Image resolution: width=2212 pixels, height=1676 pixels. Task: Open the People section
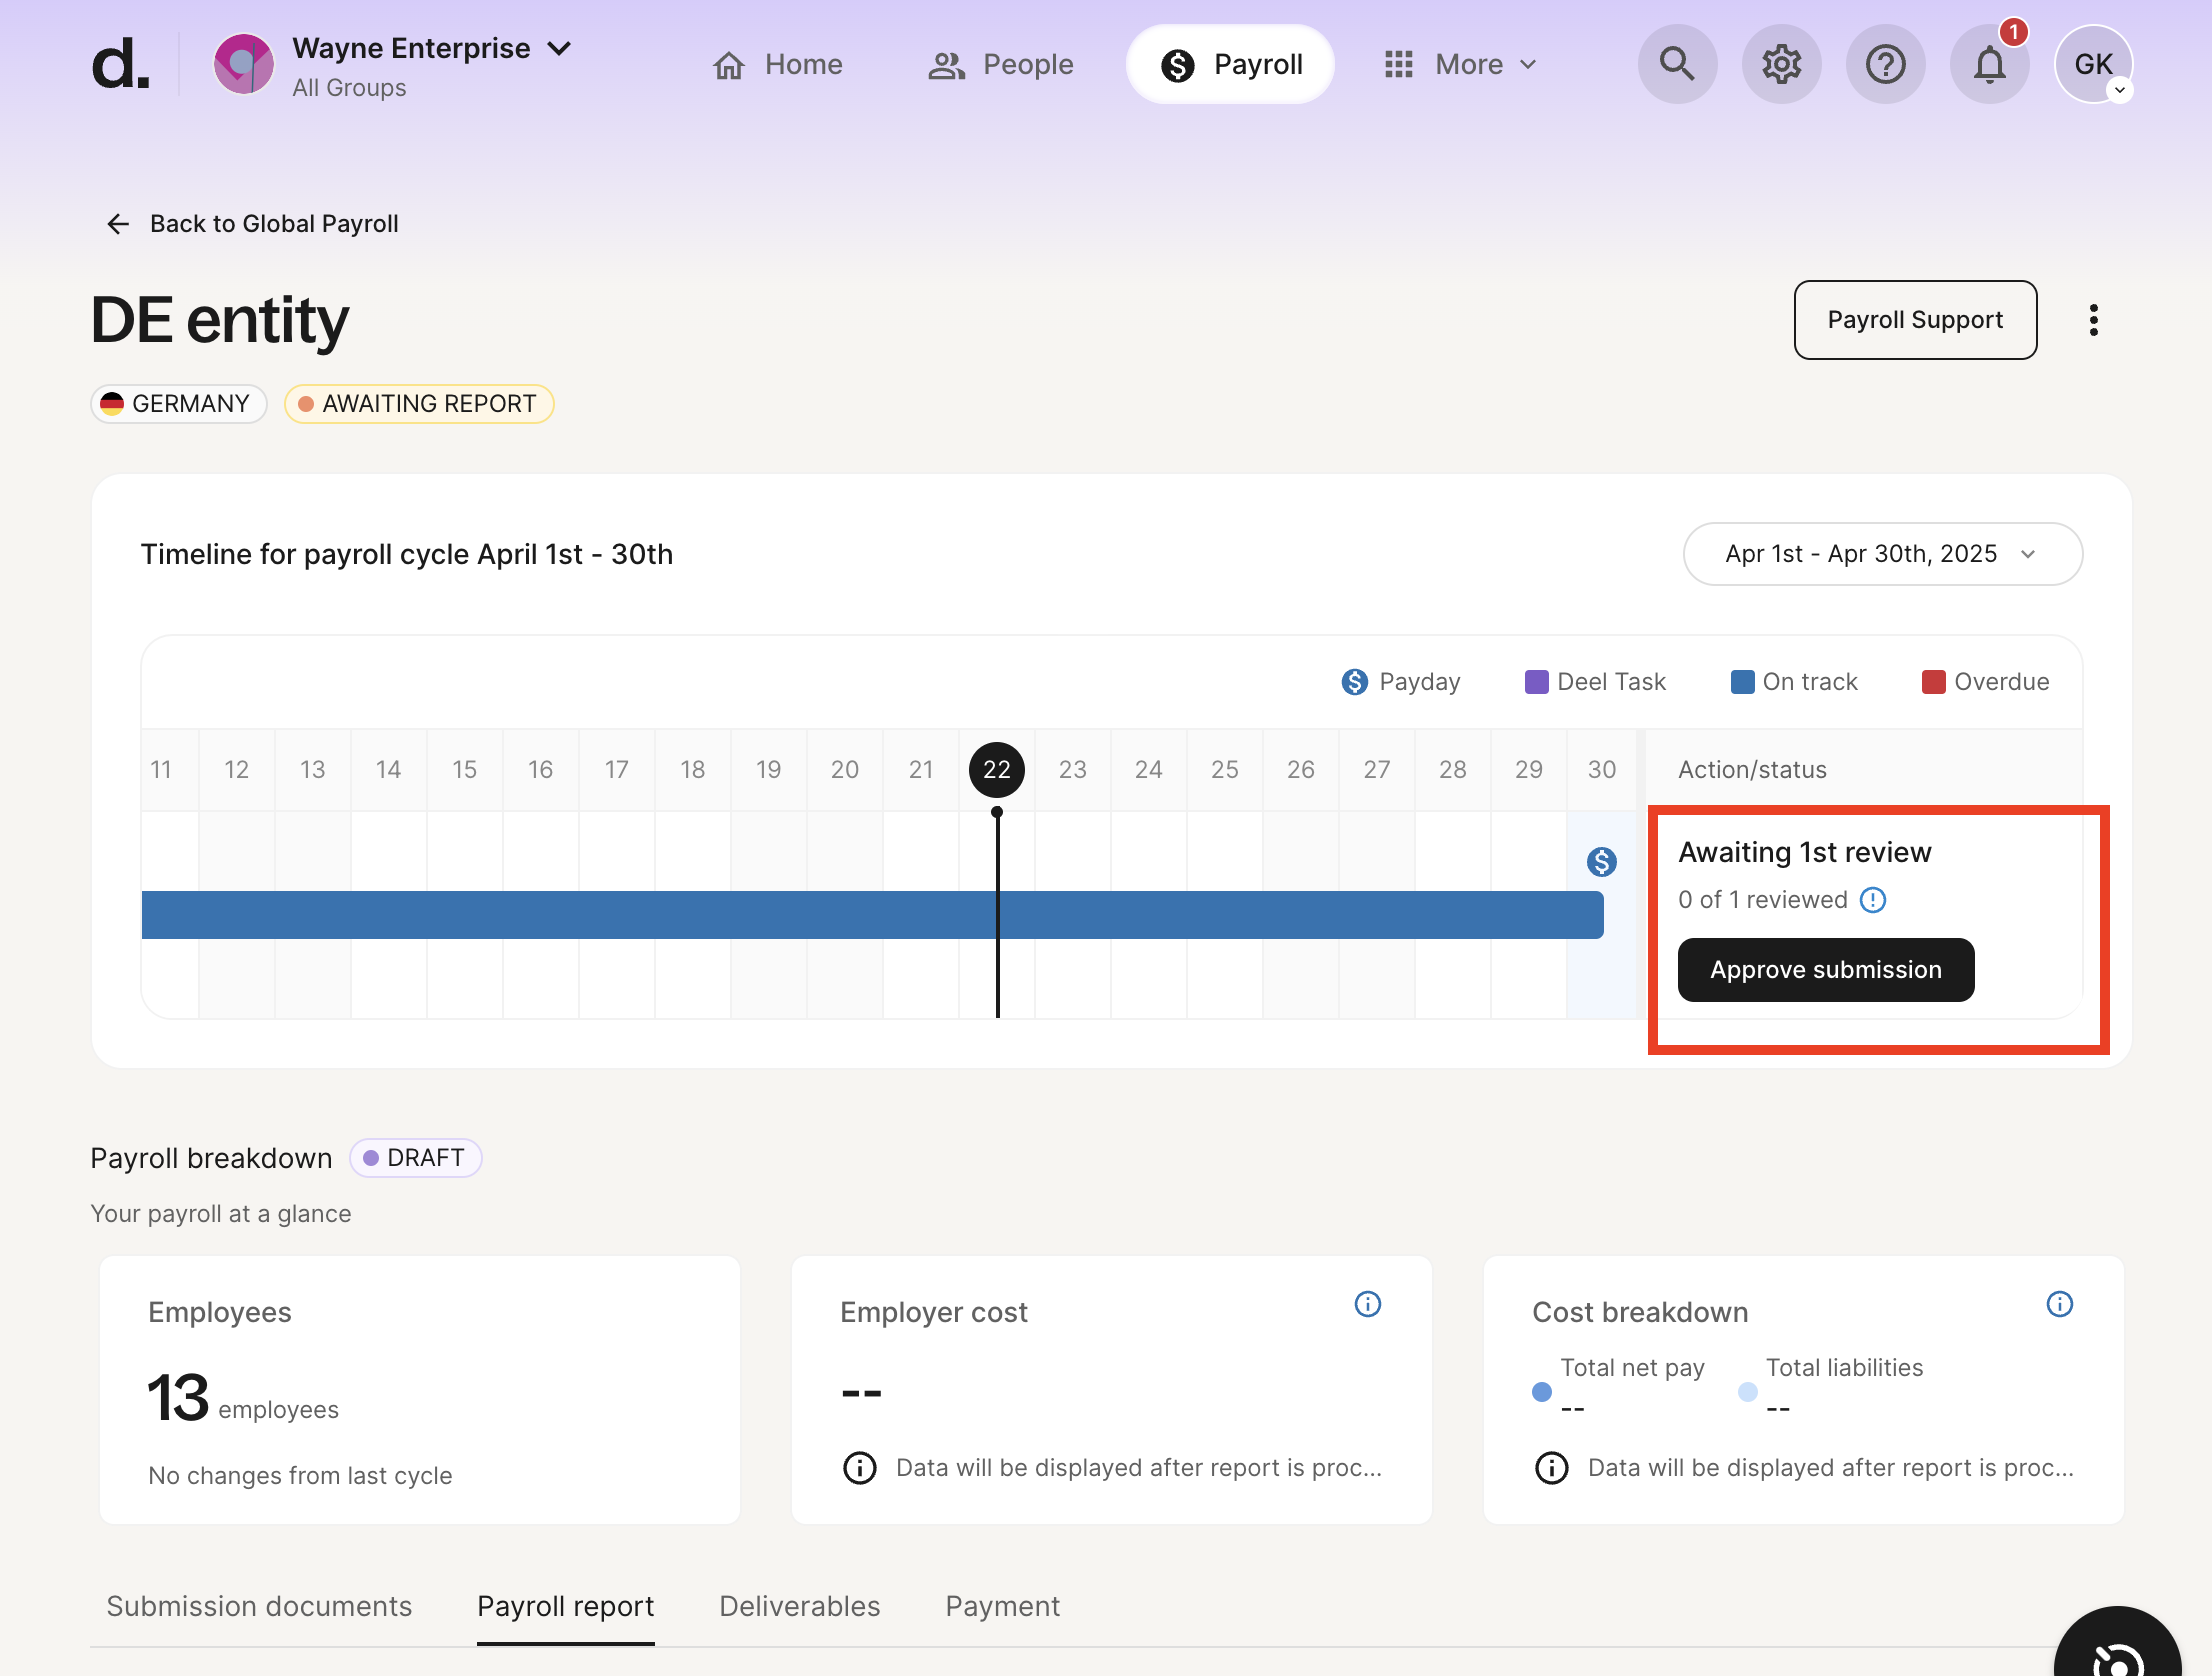(1001, 64)
